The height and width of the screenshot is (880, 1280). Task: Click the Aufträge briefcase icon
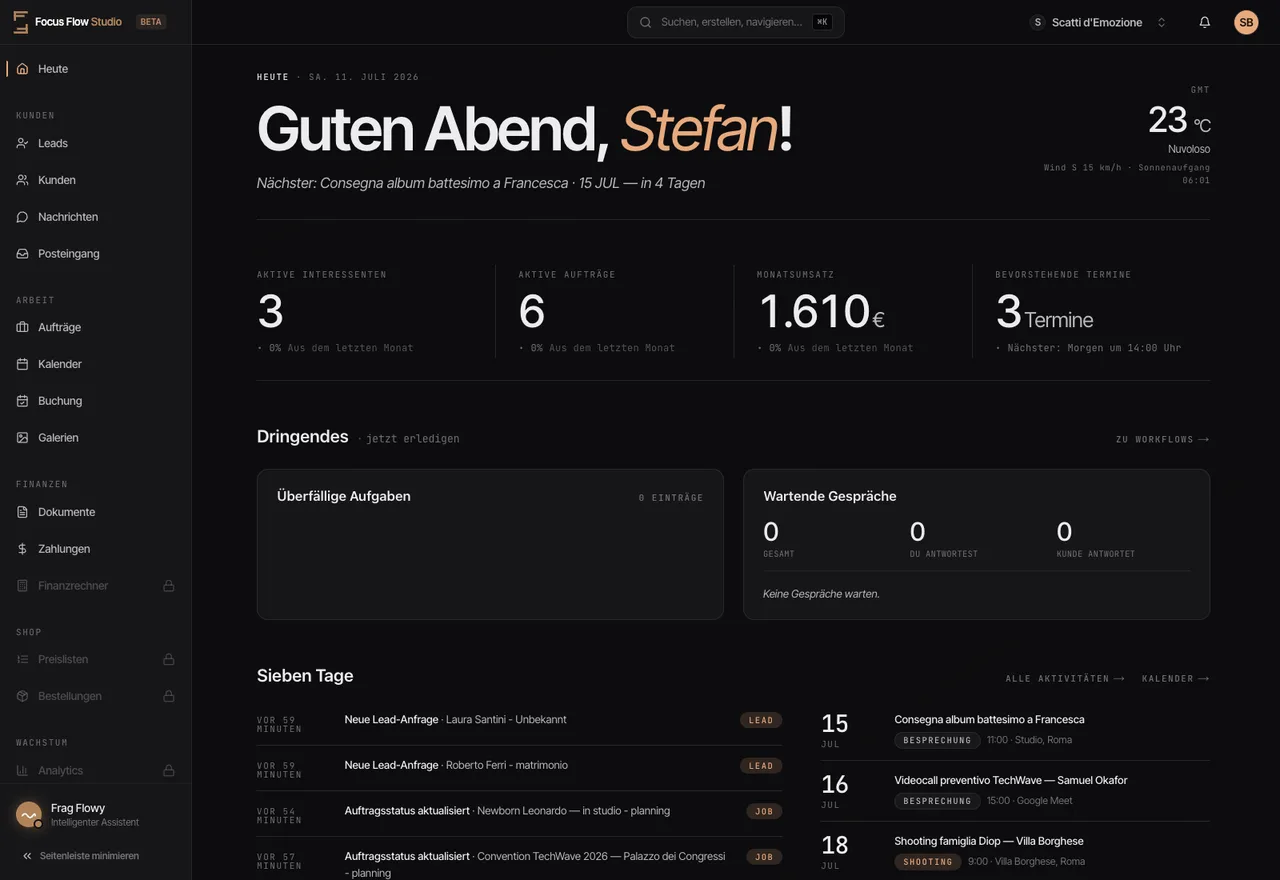22,327
